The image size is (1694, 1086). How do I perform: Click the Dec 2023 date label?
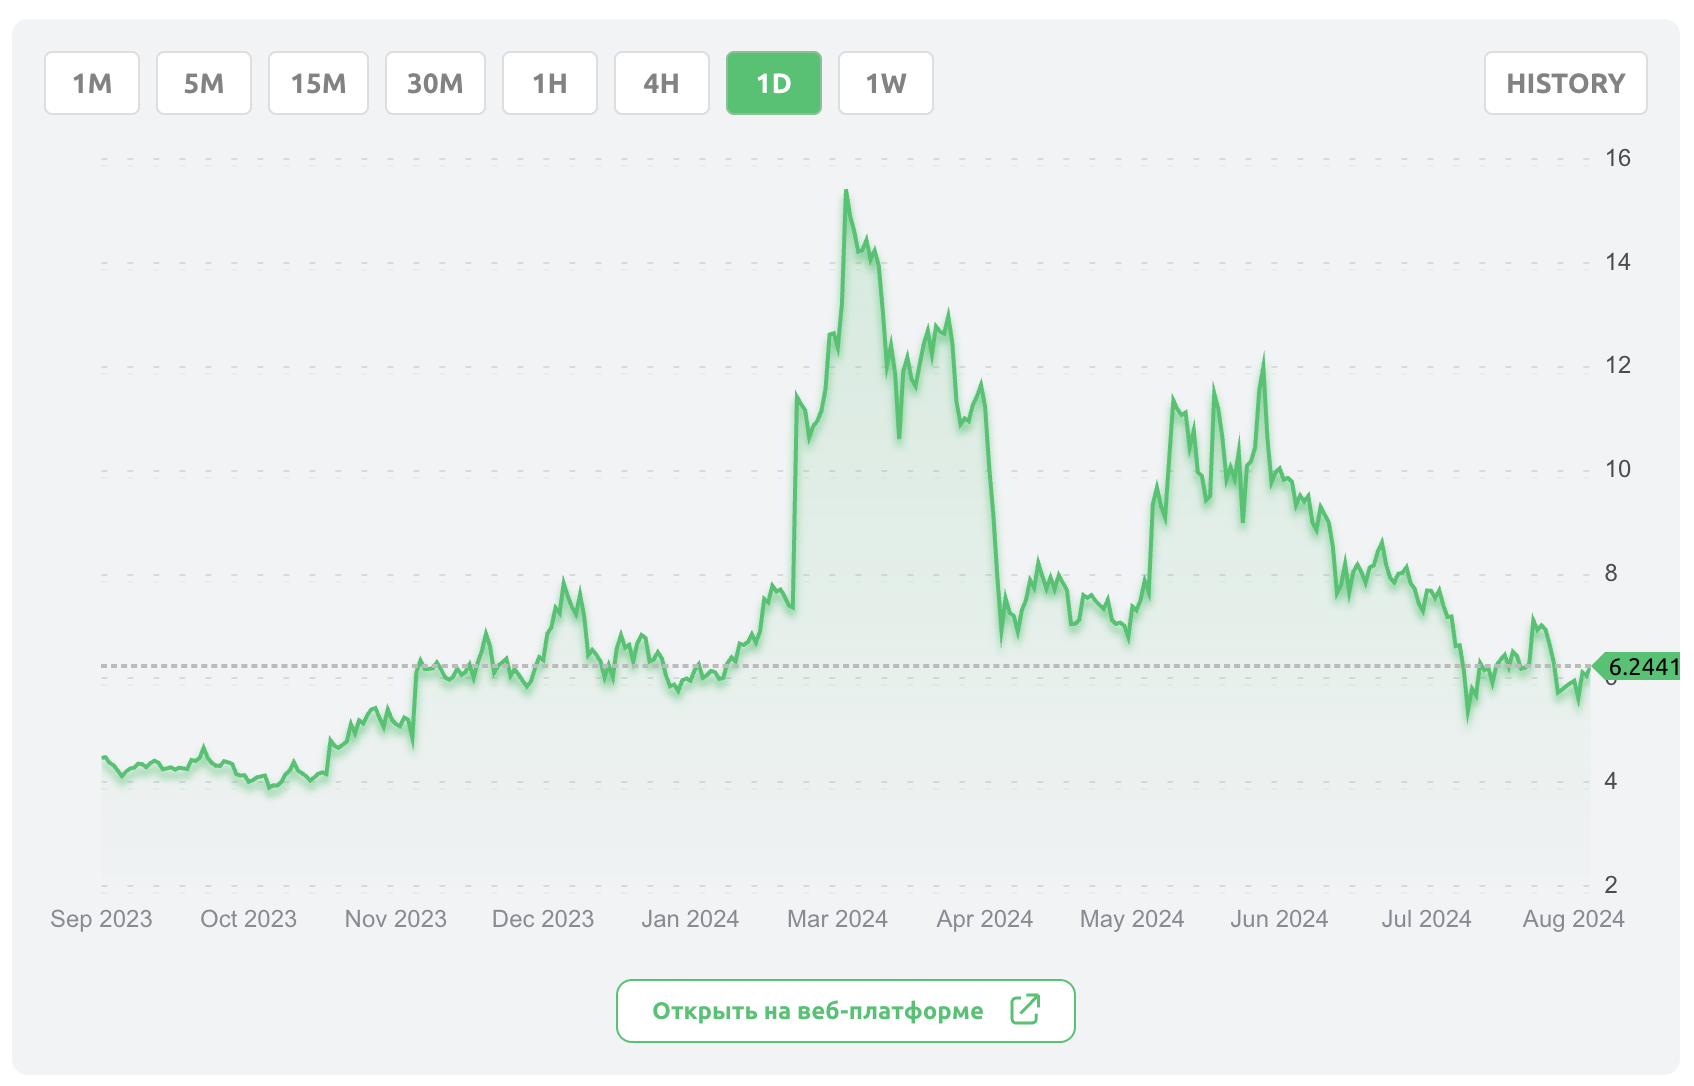tap(543, 919)
